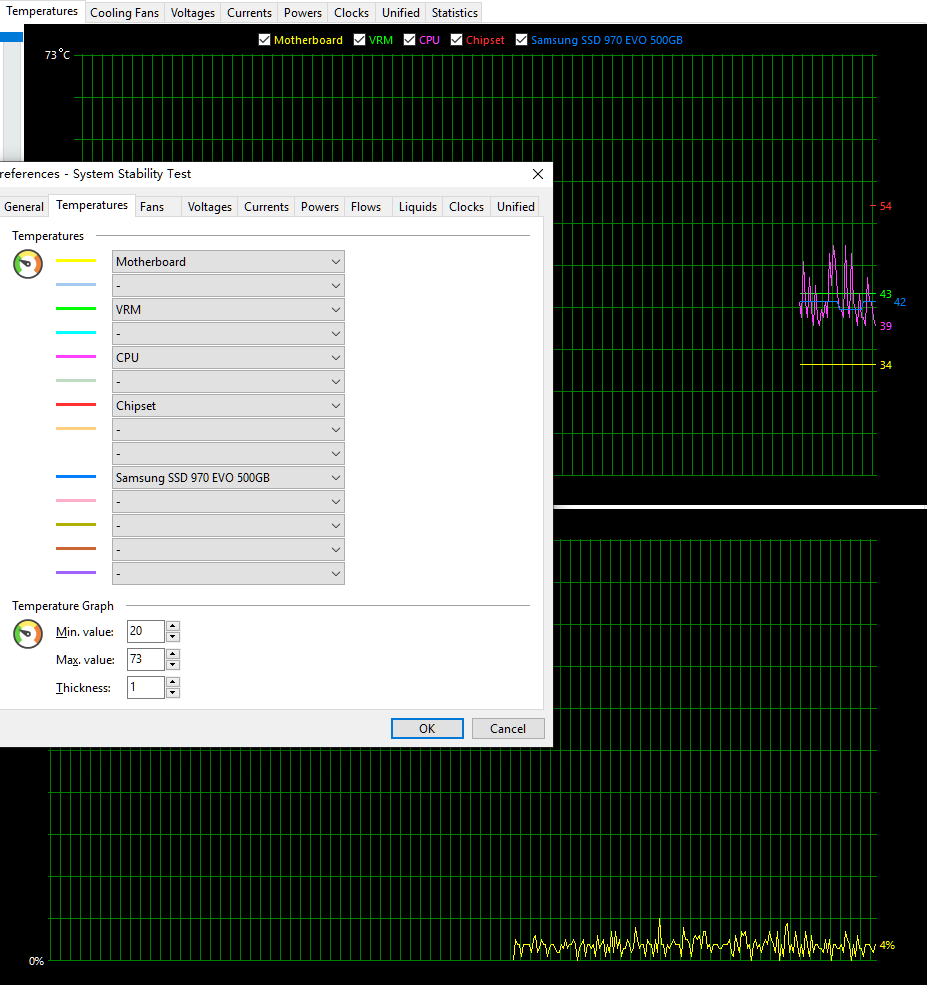Viewport: 927px width, 985px height.
Task: Expand the CPU sensor dropdown
Action: 228,358
